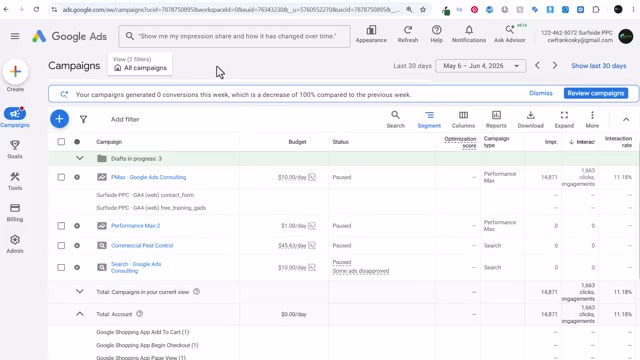Check the PMax - Google Ads Consulting row

tap(61, 177)
